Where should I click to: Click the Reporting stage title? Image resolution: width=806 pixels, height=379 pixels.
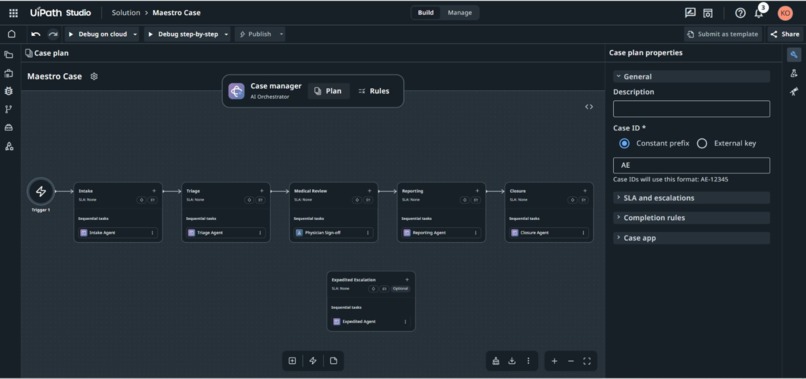point(412,191)
